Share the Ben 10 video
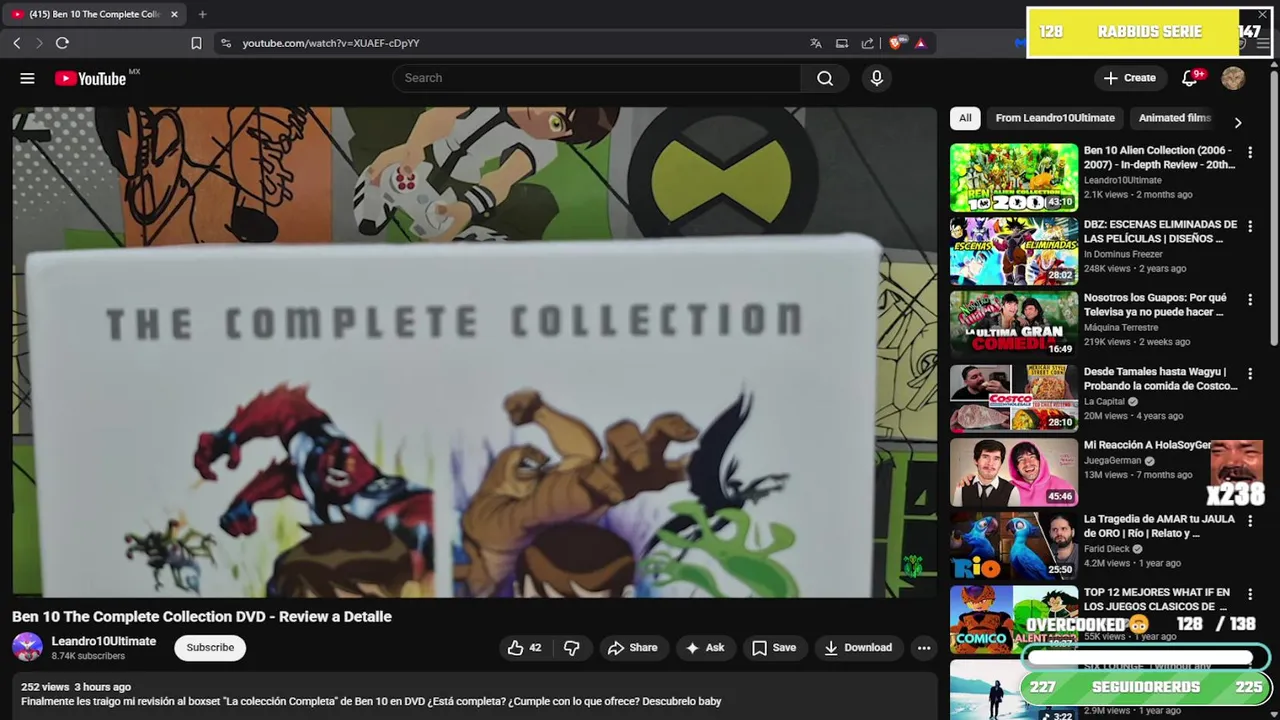This screenshot has width=1280, height=720. 632,648
